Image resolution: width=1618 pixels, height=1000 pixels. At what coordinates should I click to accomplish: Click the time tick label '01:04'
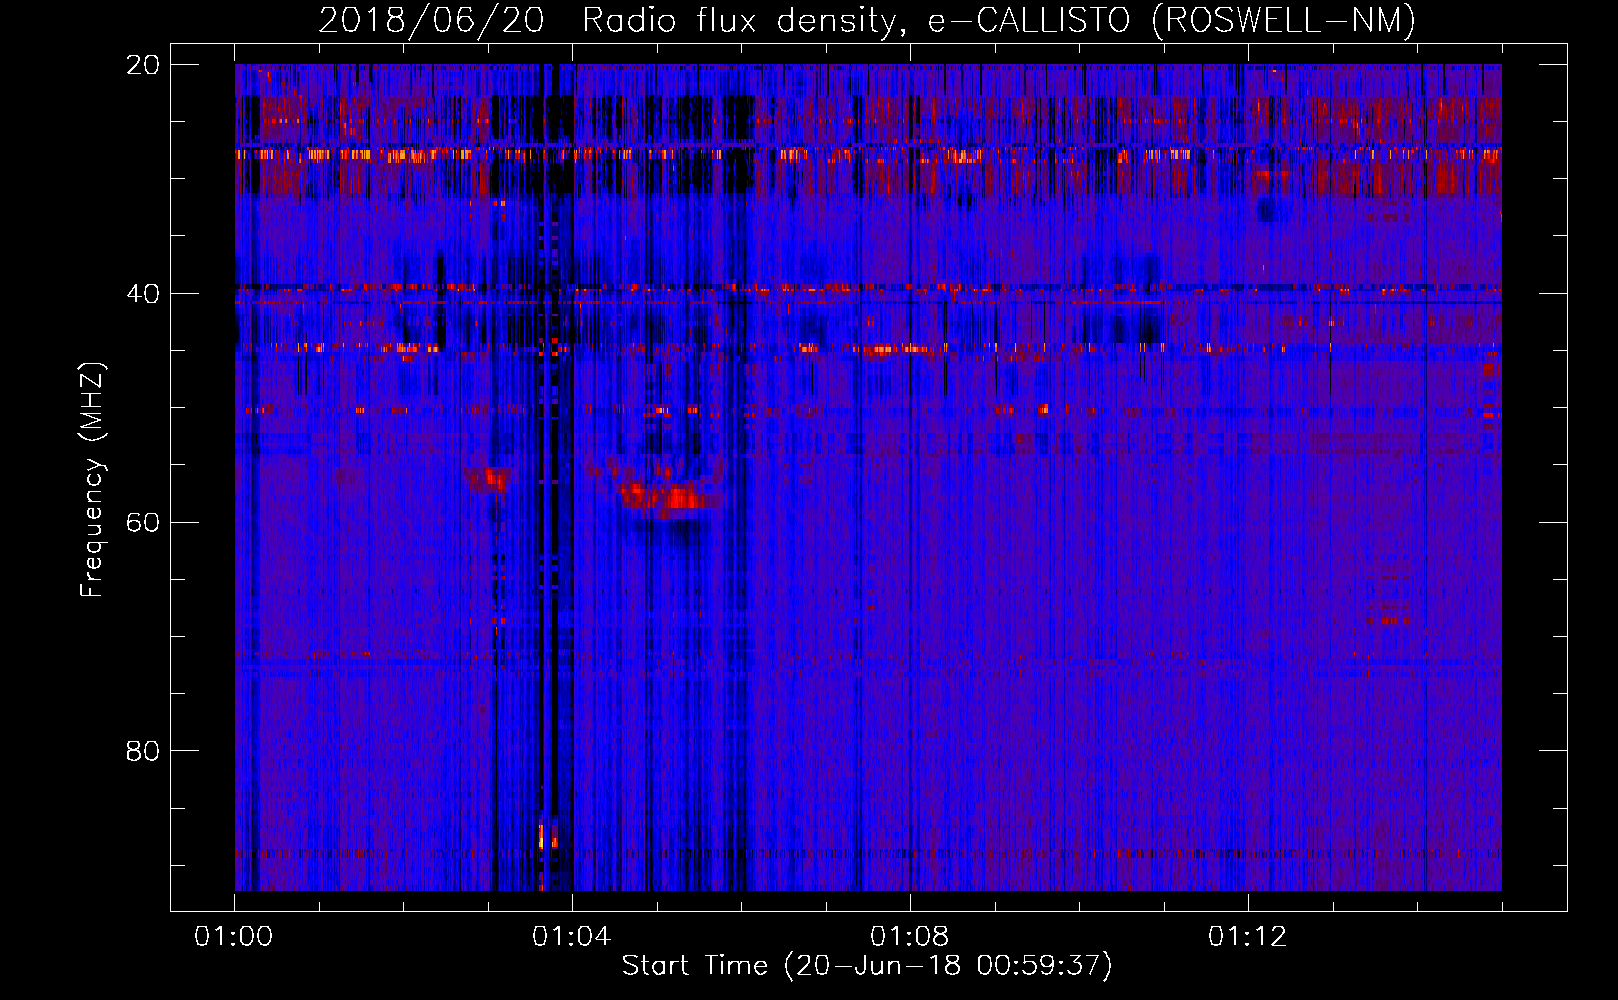(571, 937)
